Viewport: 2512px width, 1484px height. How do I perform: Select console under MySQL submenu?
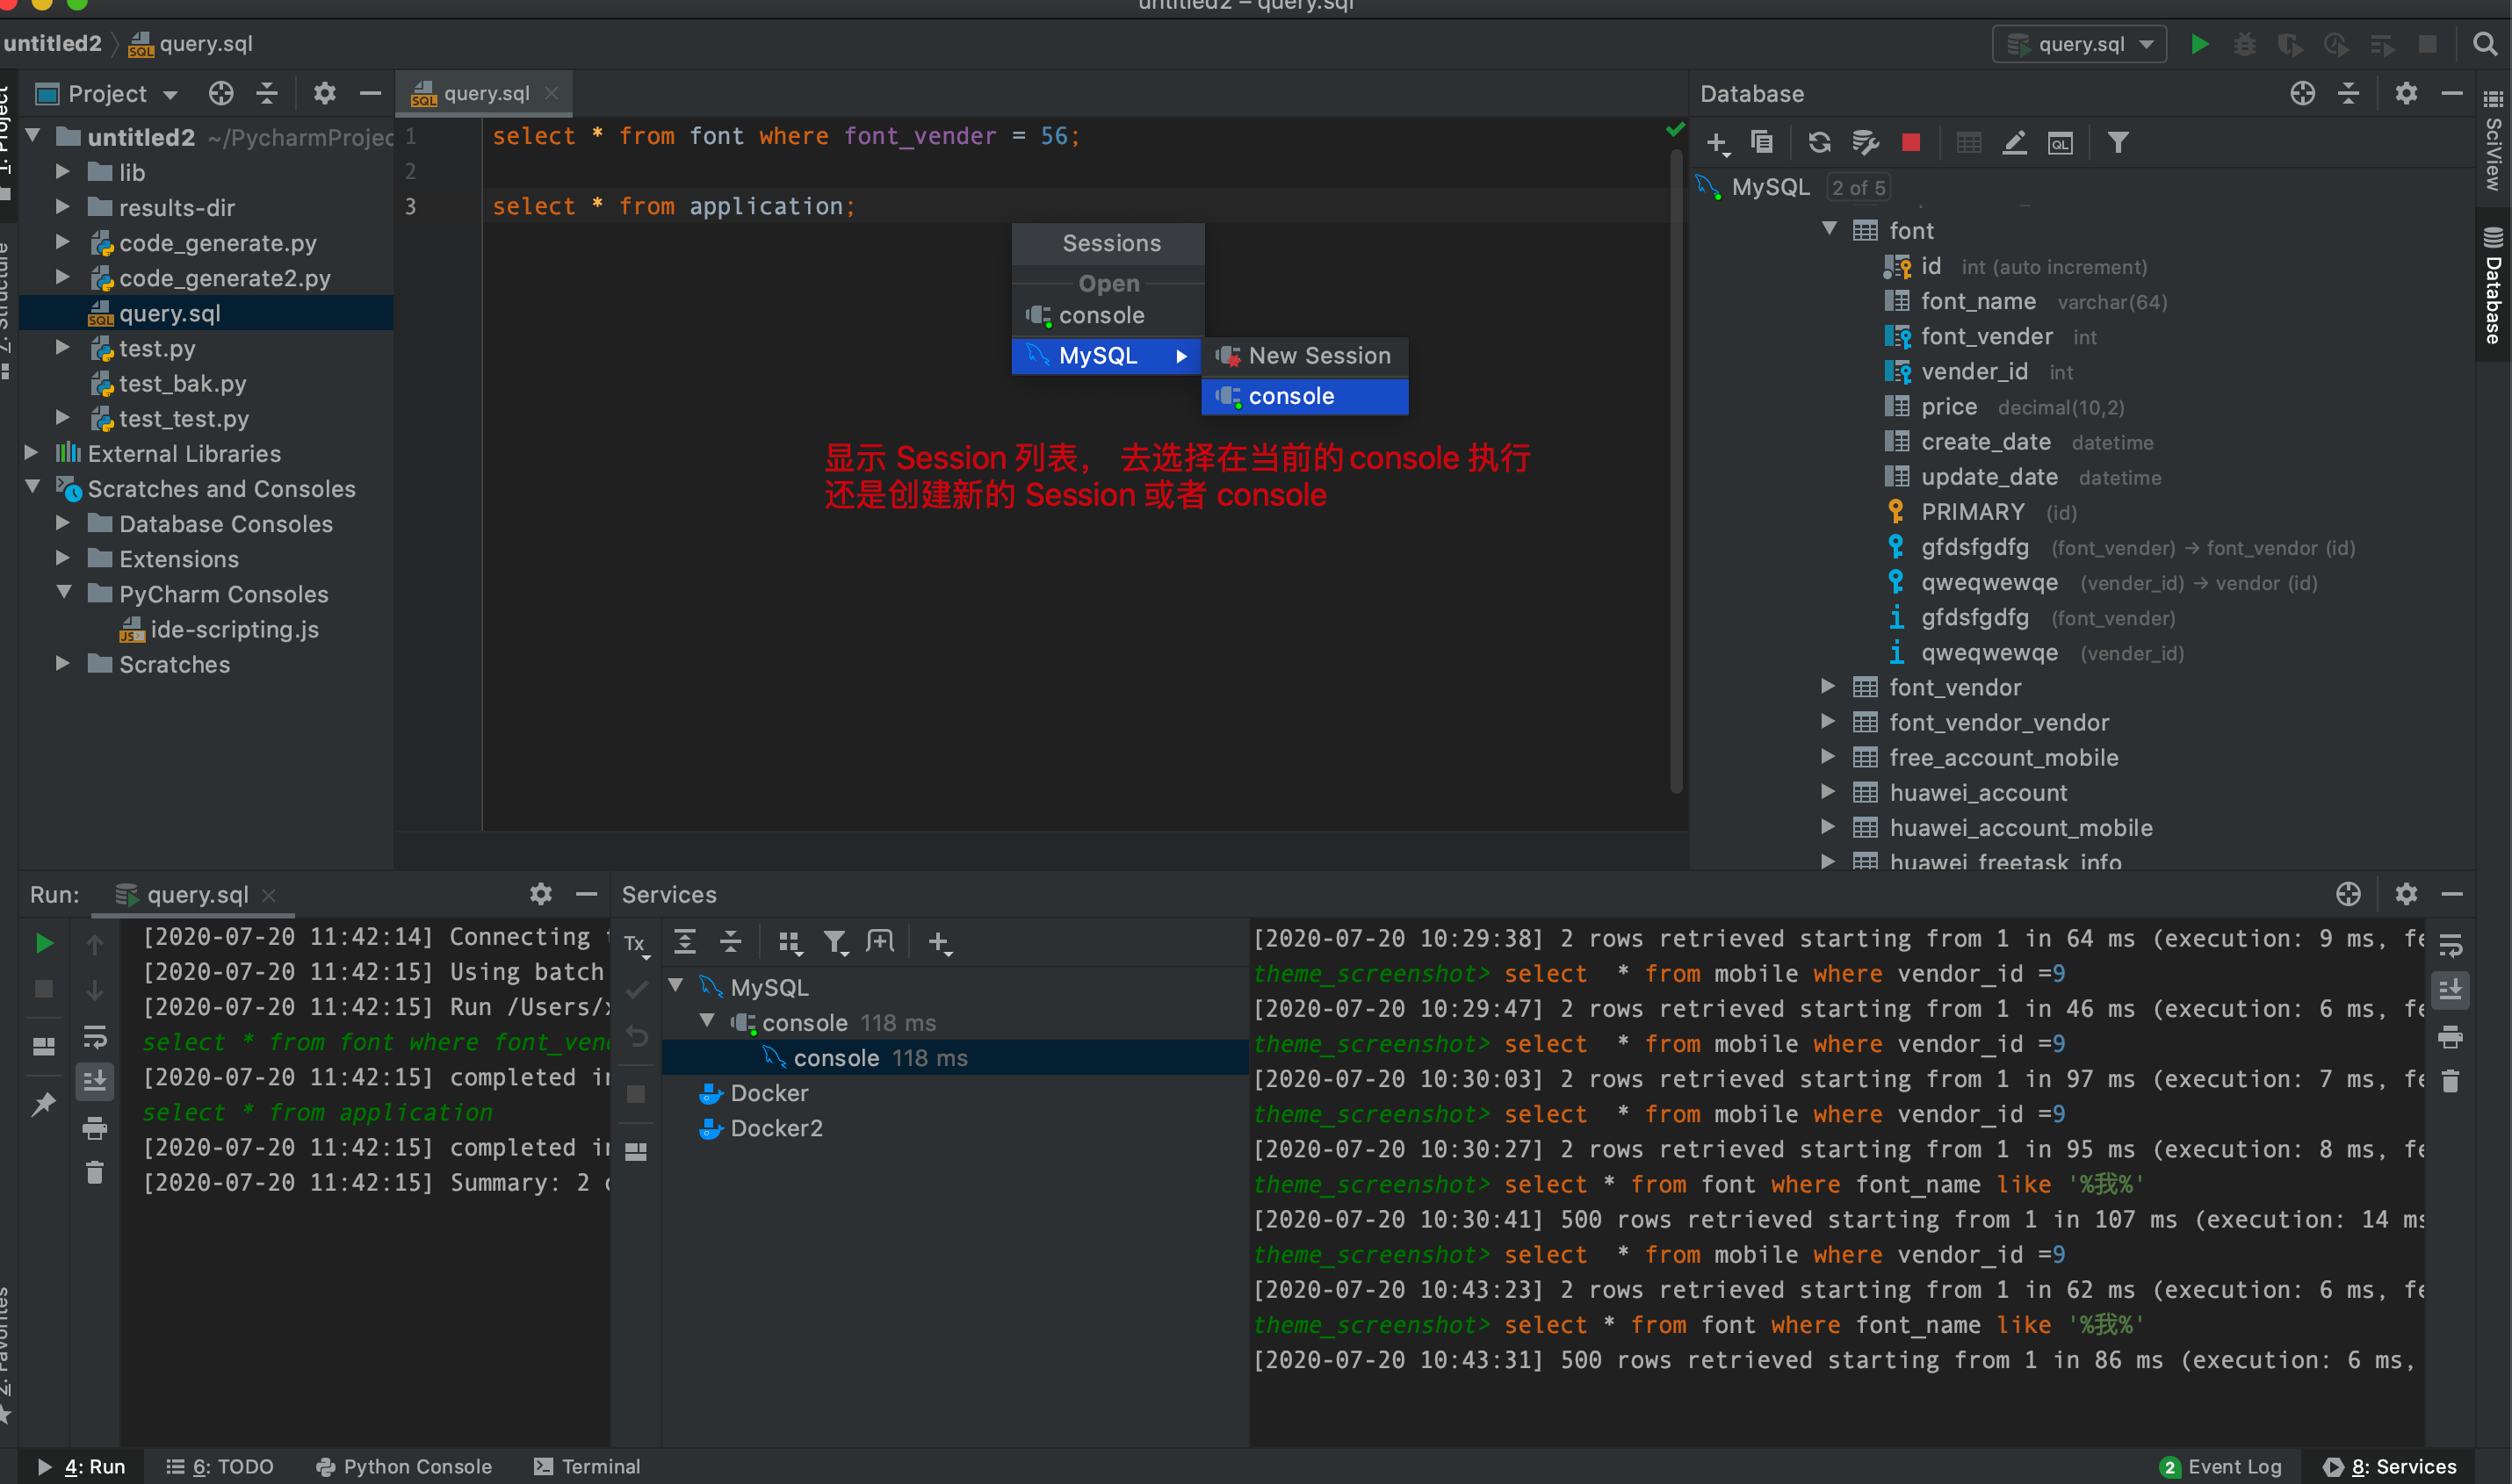(1305, 396)
